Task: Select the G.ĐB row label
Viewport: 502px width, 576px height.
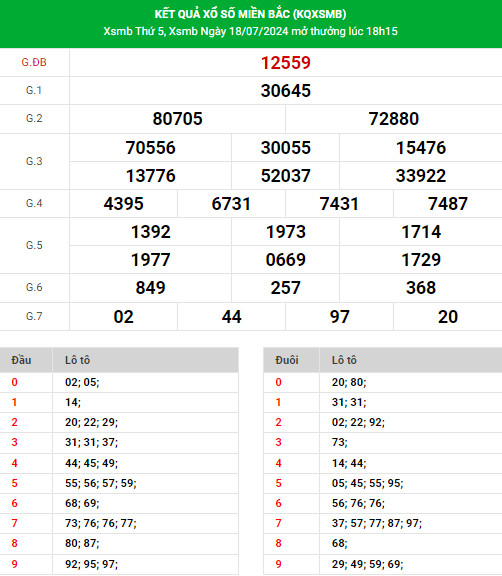Action: click(34, 62)
